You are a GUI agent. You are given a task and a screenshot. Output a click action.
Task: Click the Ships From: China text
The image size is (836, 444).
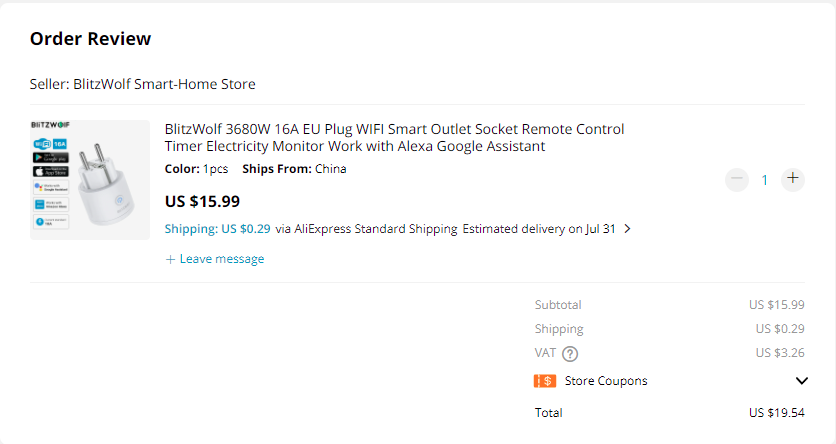(x=294, y=169)
